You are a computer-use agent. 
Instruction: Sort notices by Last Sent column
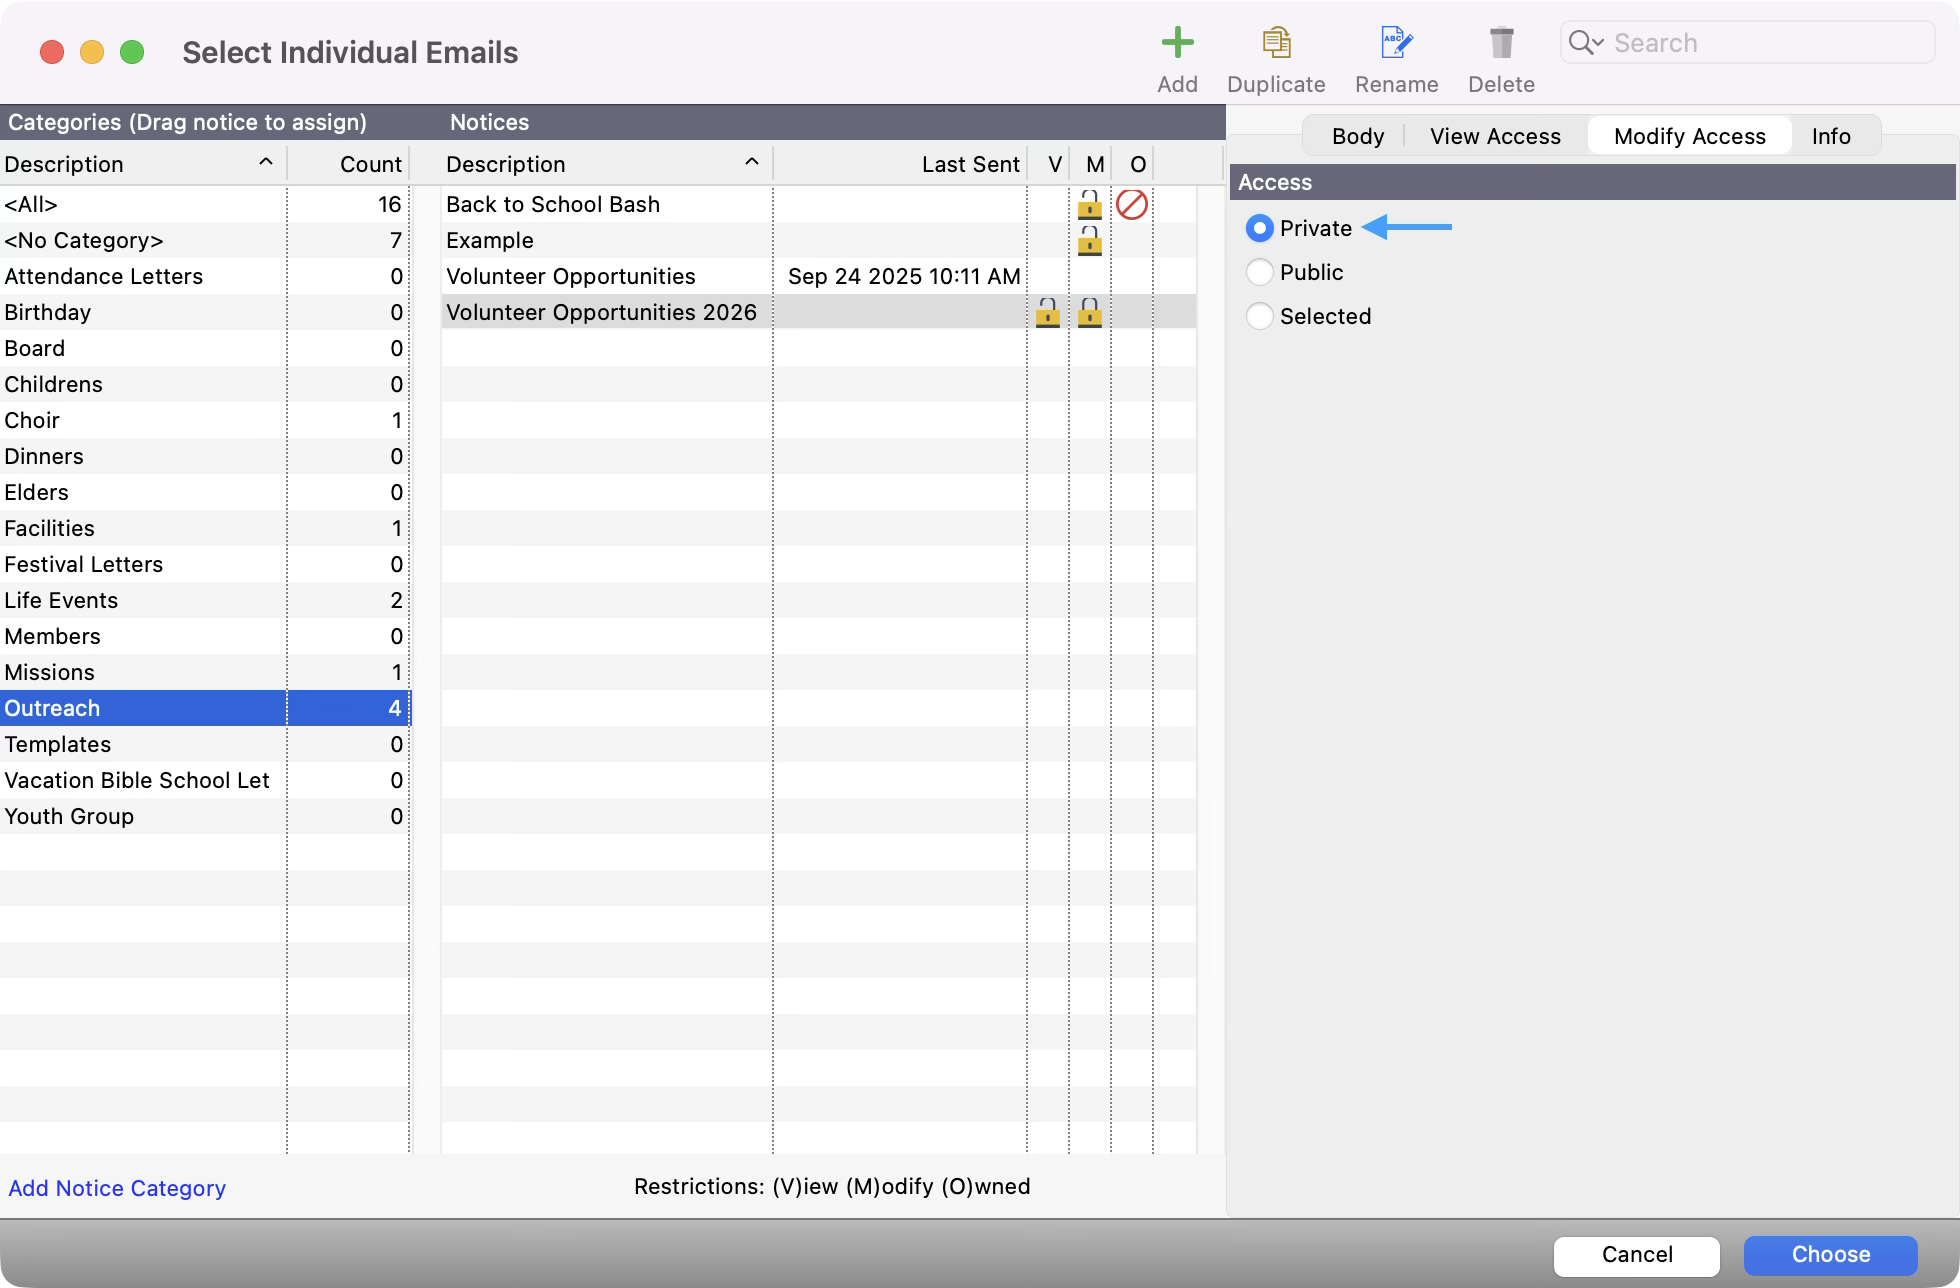[900, 165]
